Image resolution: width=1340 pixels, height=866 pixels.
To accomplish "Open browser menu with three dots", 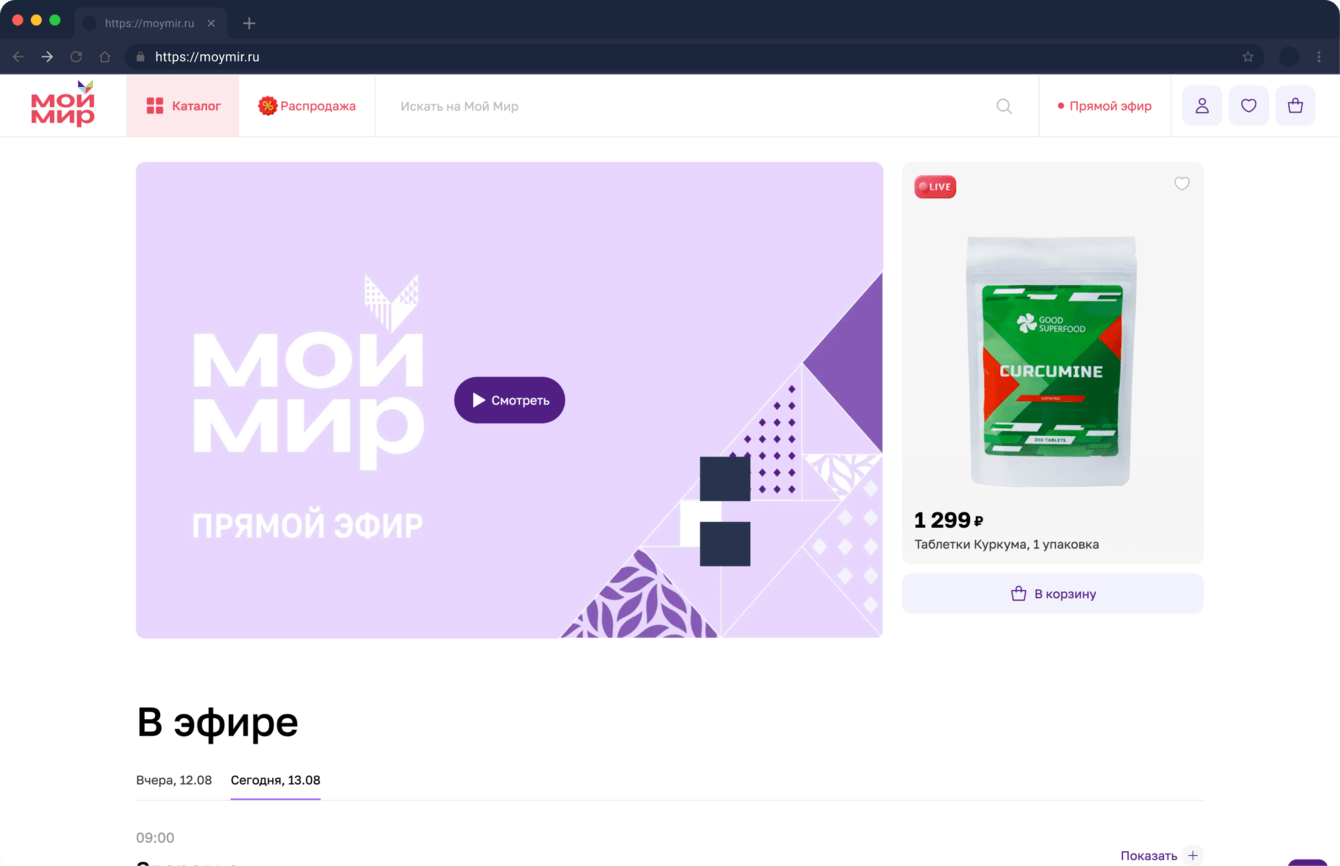I will 1319,57.
